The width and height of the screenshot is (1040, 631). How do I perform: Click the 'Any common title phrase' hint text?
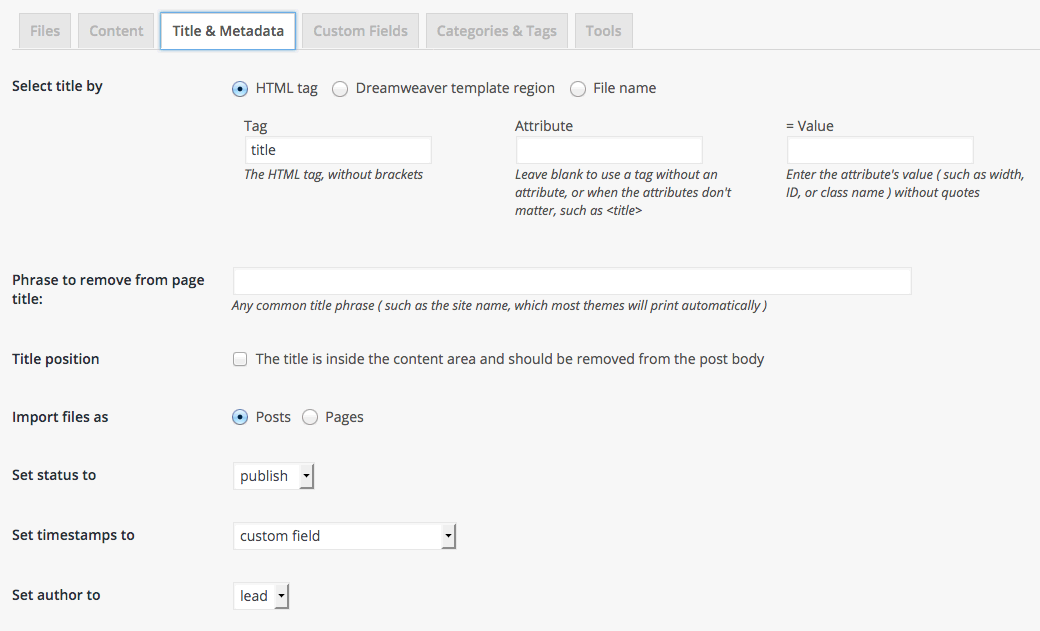click(499, 305)
